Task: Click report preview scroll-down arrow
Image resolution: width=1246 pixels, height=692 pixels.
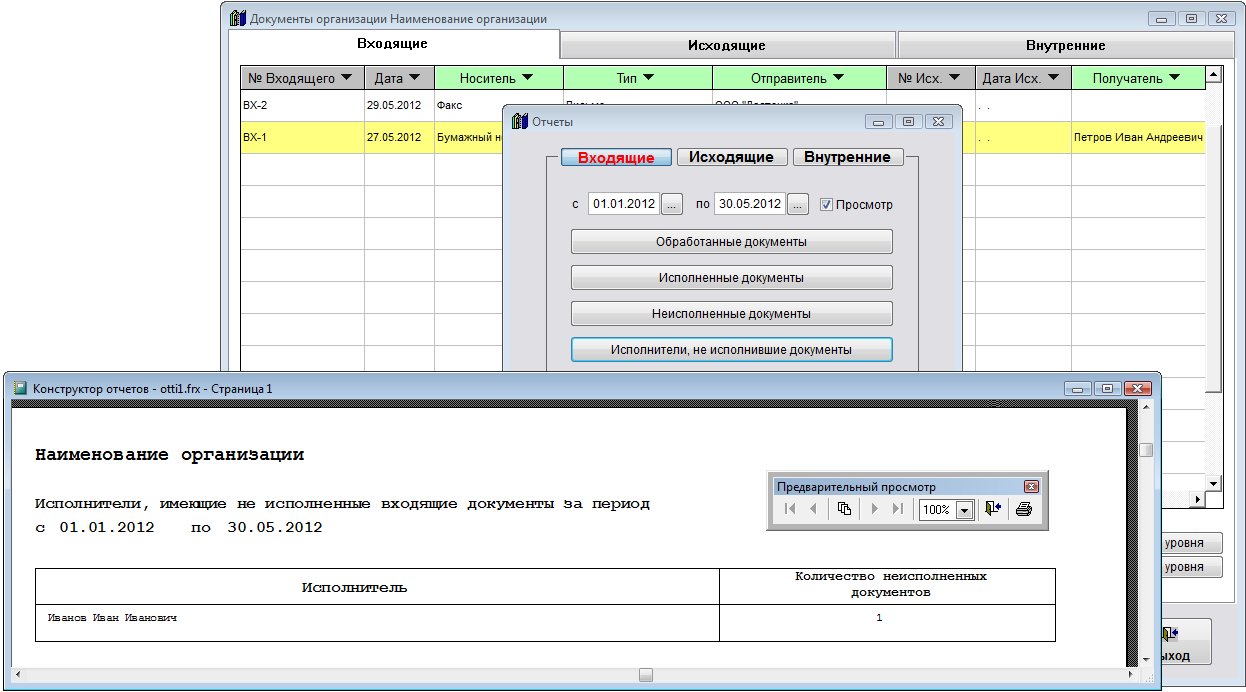Action: pos(1146,659)
